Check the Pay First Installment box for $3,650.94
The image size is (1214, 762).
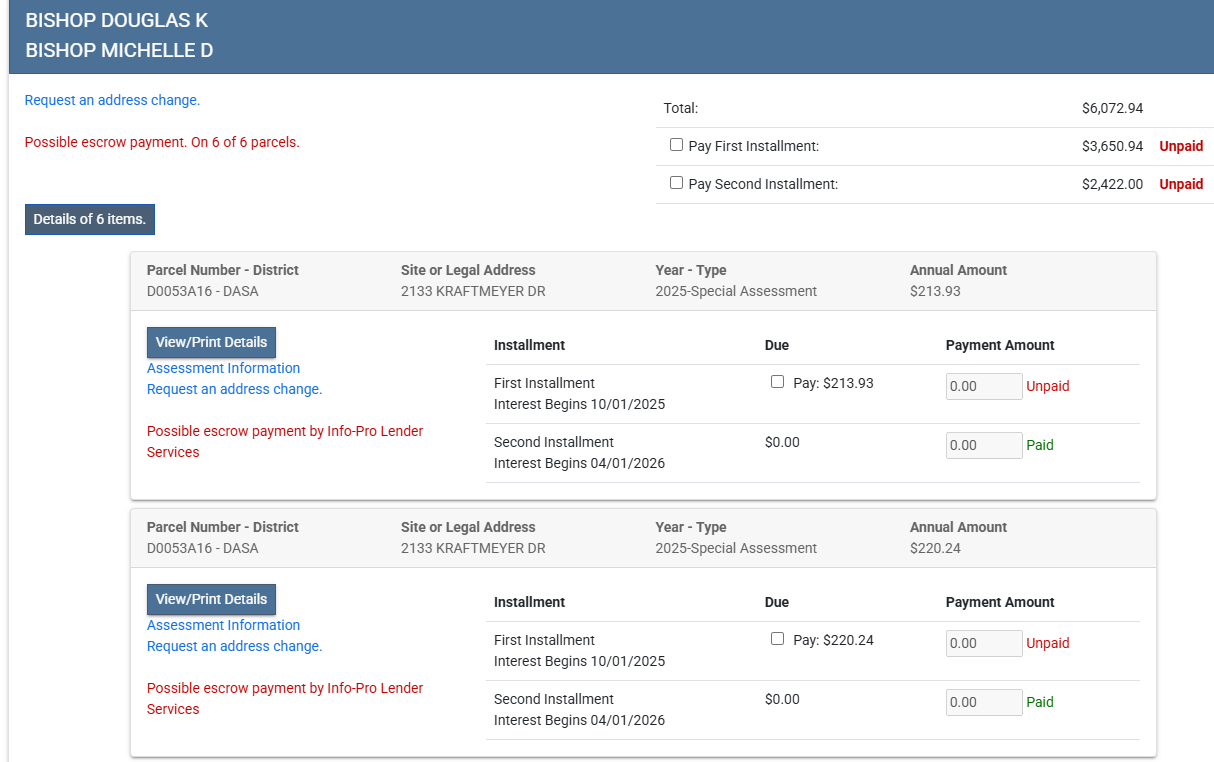pos(677,145)
